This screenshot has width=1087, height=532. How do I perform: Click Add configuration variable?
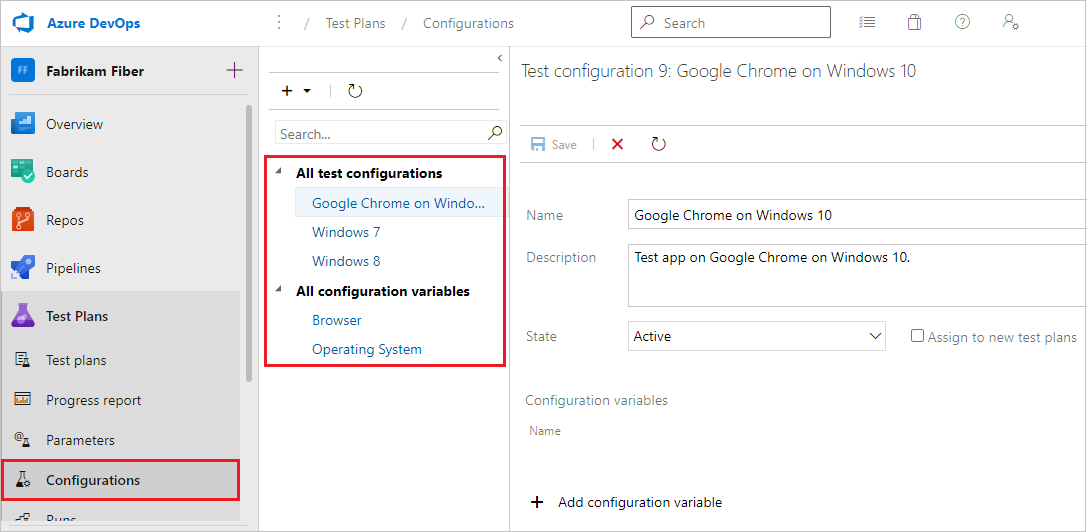coord(639,502)
